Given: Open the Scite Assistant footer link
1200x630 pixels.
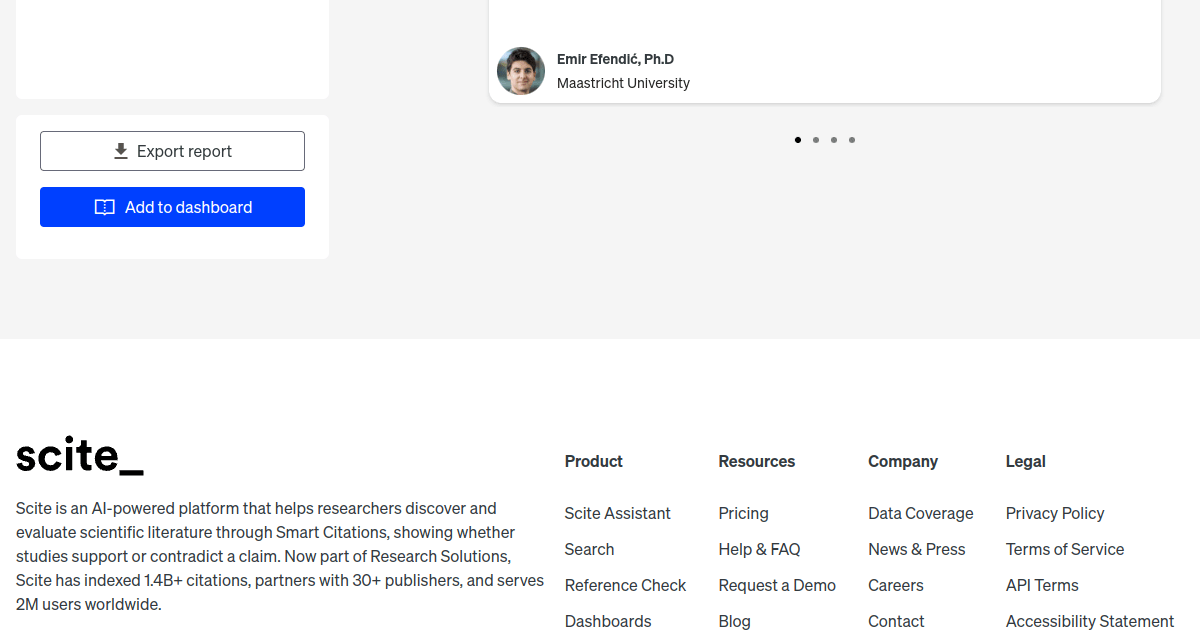Looking at the screenshot, I should tap(617, 513).
